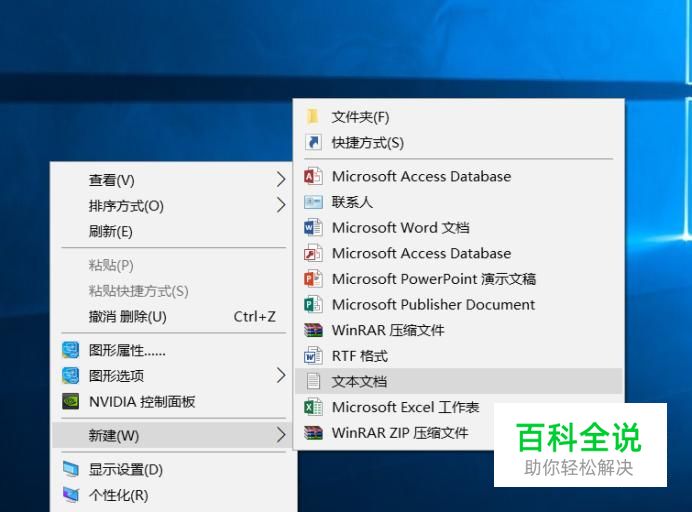Select the greyed 粘贴快捷方式(S) entry
The width and height of the screenshot is (692, 512).
(172, 291)
